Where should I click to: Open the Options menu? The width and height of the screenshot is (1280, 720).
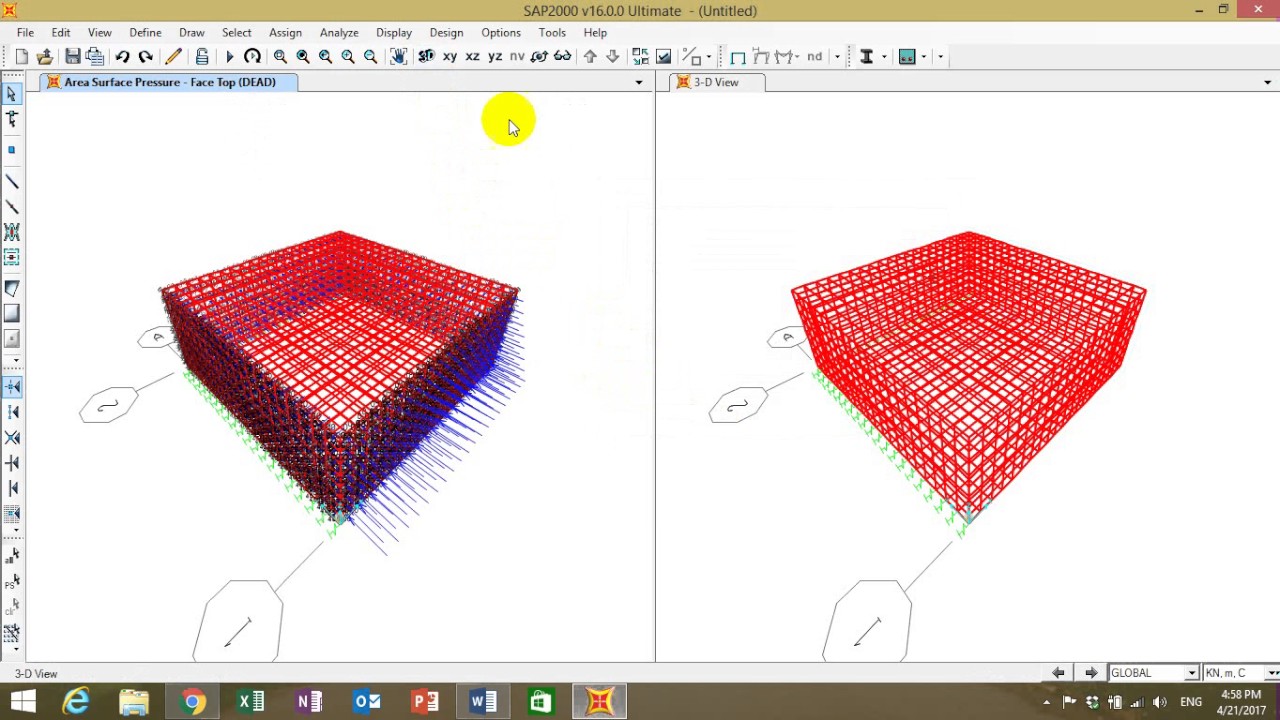pos(501,33)
